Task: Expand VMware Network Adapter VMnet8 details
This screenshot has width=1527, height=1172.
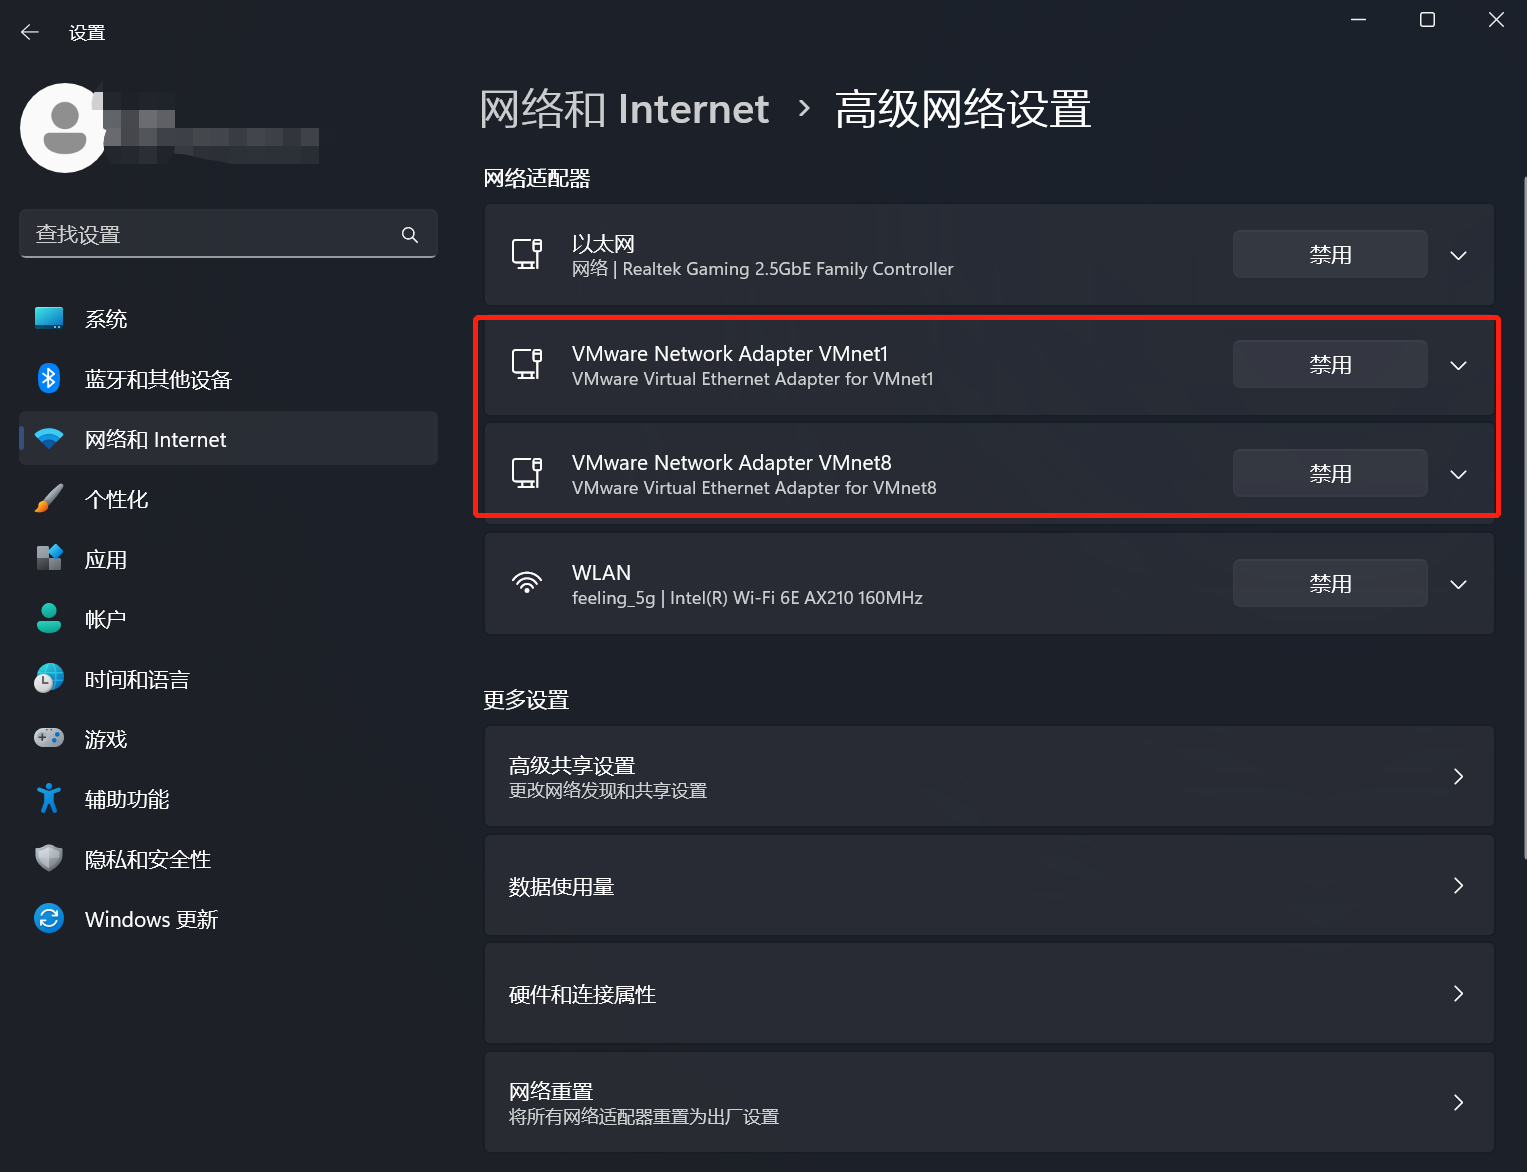Action: pos(1459,474)
